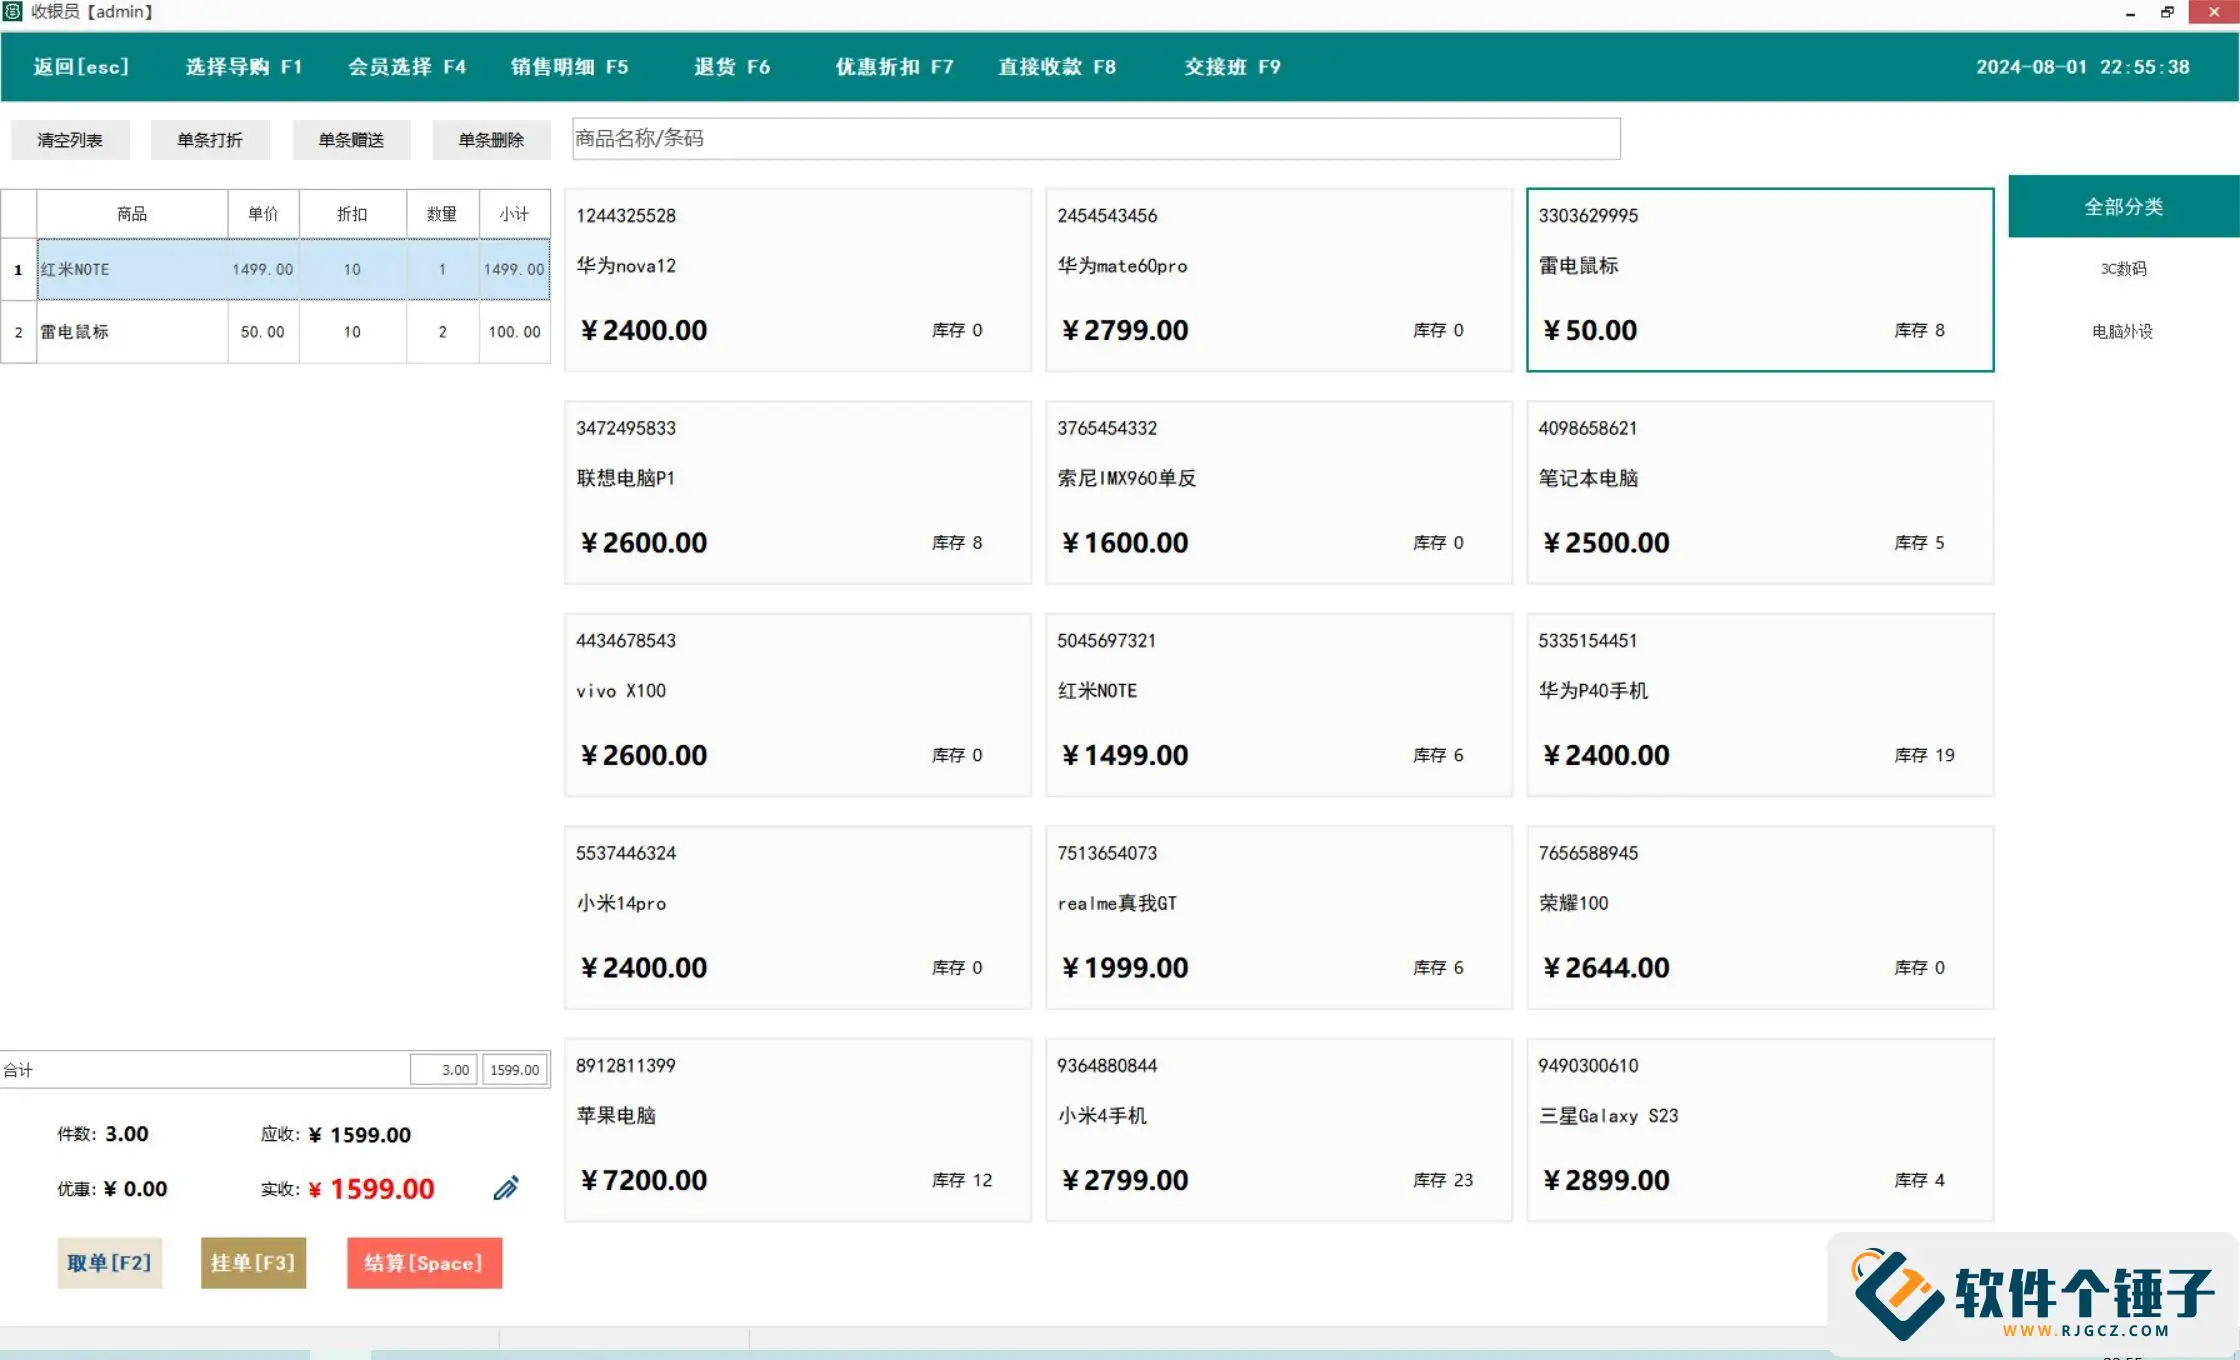Click the 单价 column header
Screen dimensions: 2240x1360
coord(263,214)
